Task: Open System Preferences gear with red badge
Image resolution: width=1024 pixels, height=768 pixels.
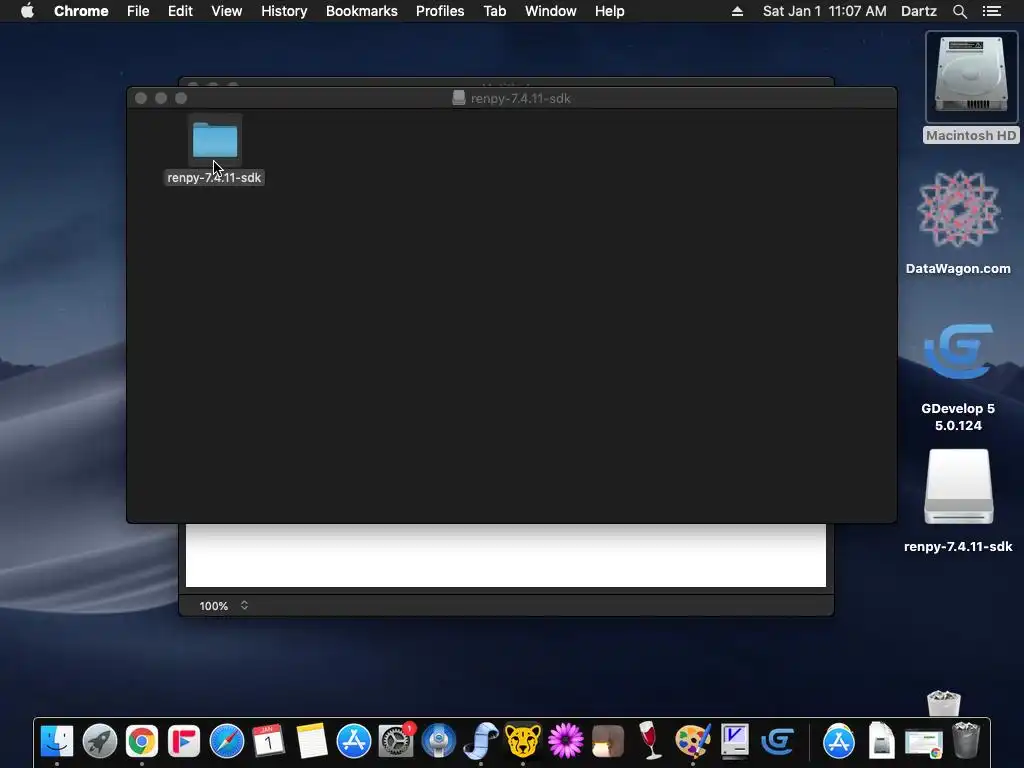Action: click(x=396, y=741)
